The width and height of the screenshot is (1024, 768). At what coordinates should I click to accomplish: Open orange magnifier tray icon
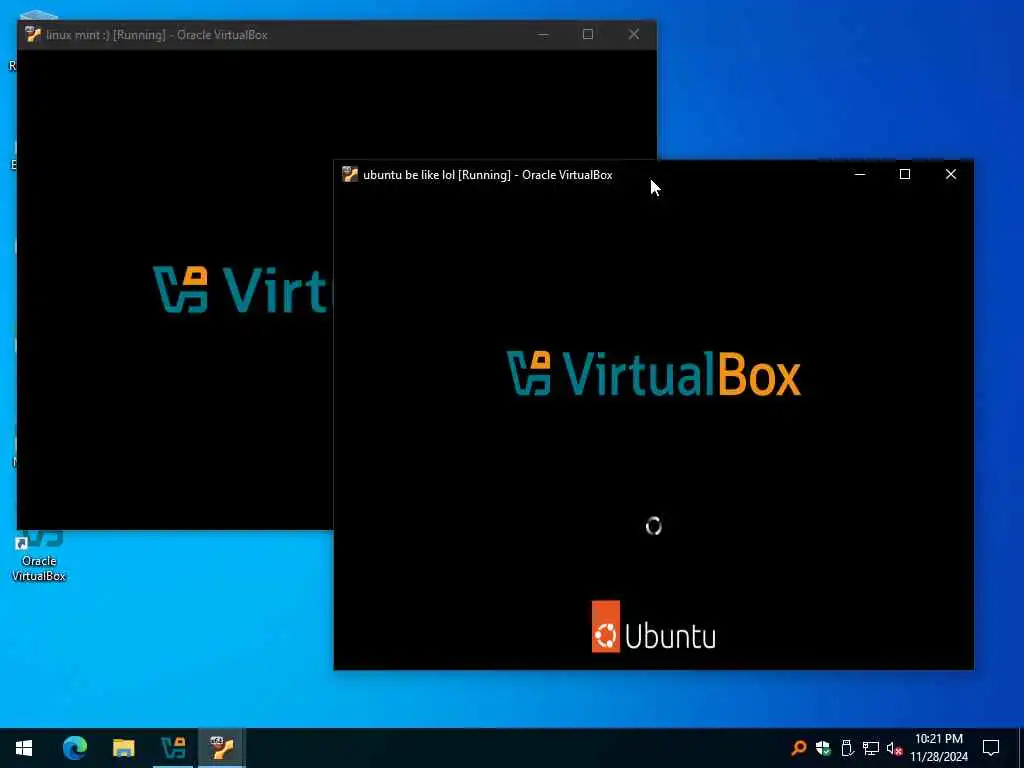[x=799, y=748]
